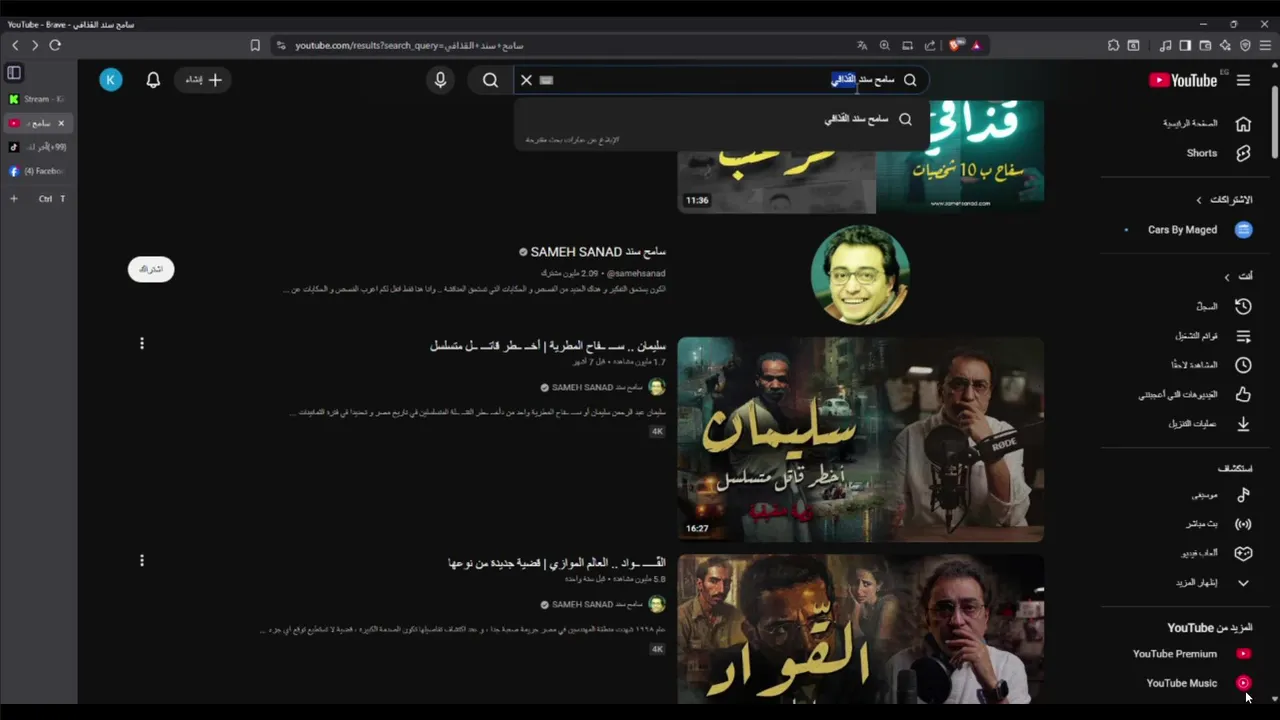The width and height of the screenshot is (1280, 720).
Task: Go back using the browser back arrow
Action: tap(15, 45)
